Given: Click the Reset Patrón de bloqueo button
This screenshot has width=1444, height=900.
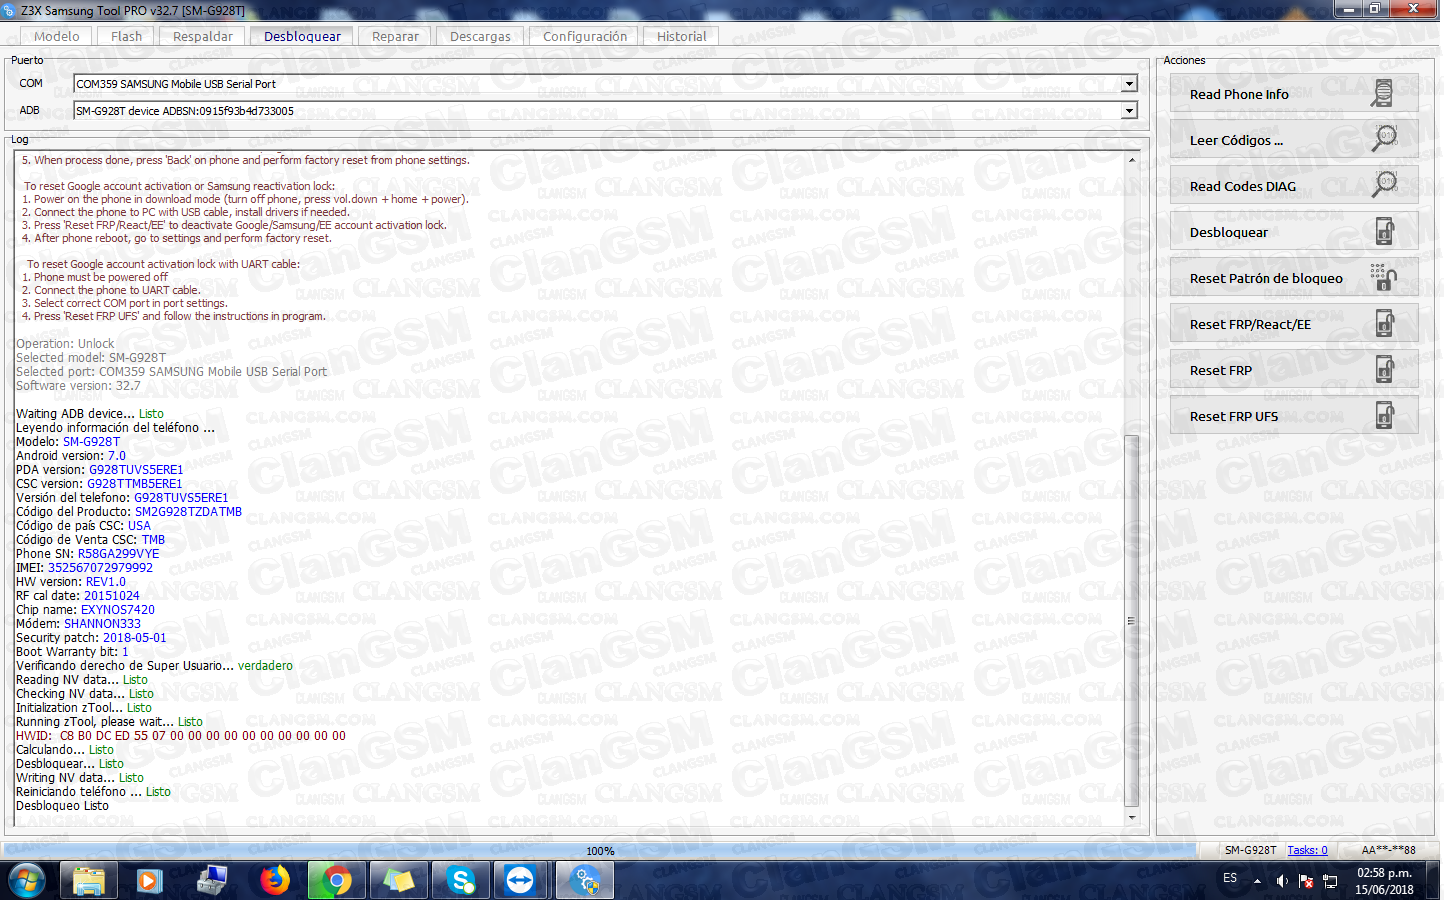Looking at the screenshot, I should pos(1294,278).
